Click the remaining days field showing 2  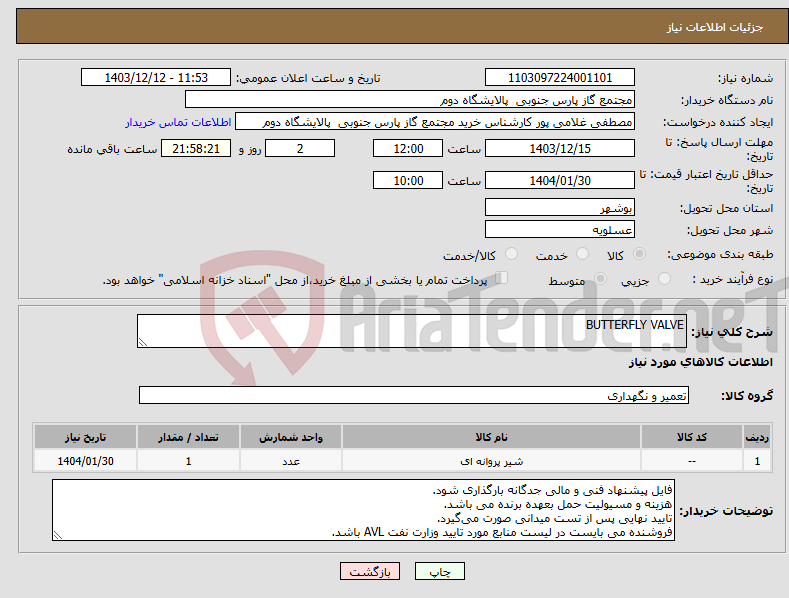[300, 148]
